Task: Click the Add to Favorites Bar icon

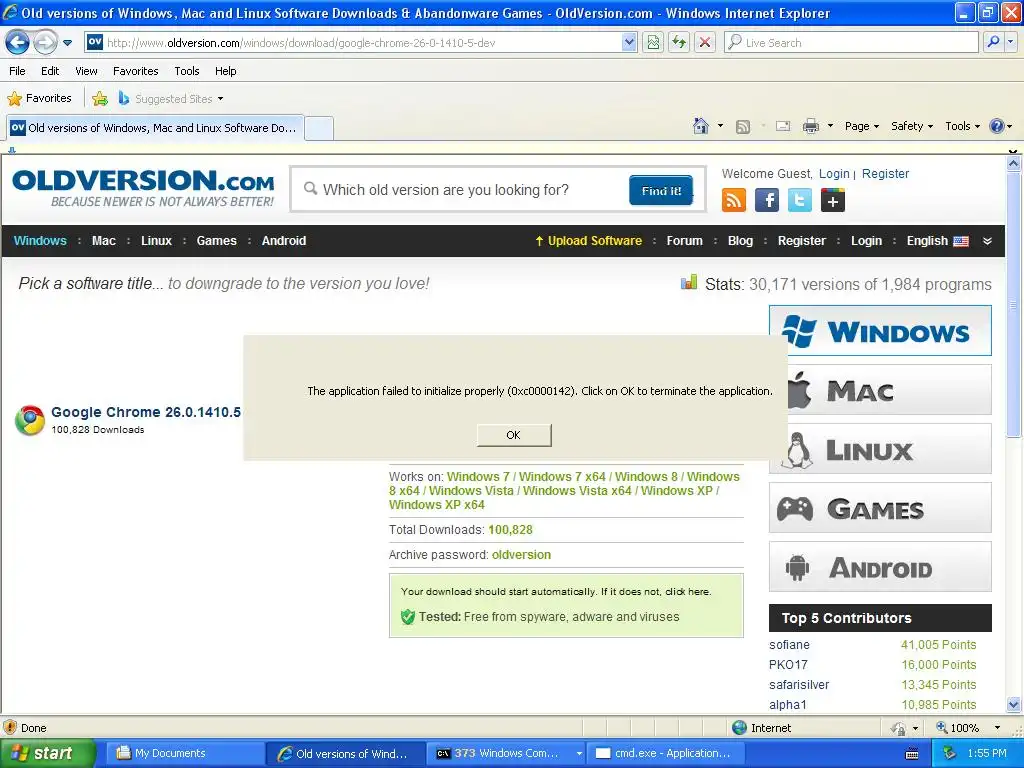Action: pos(100,99)
